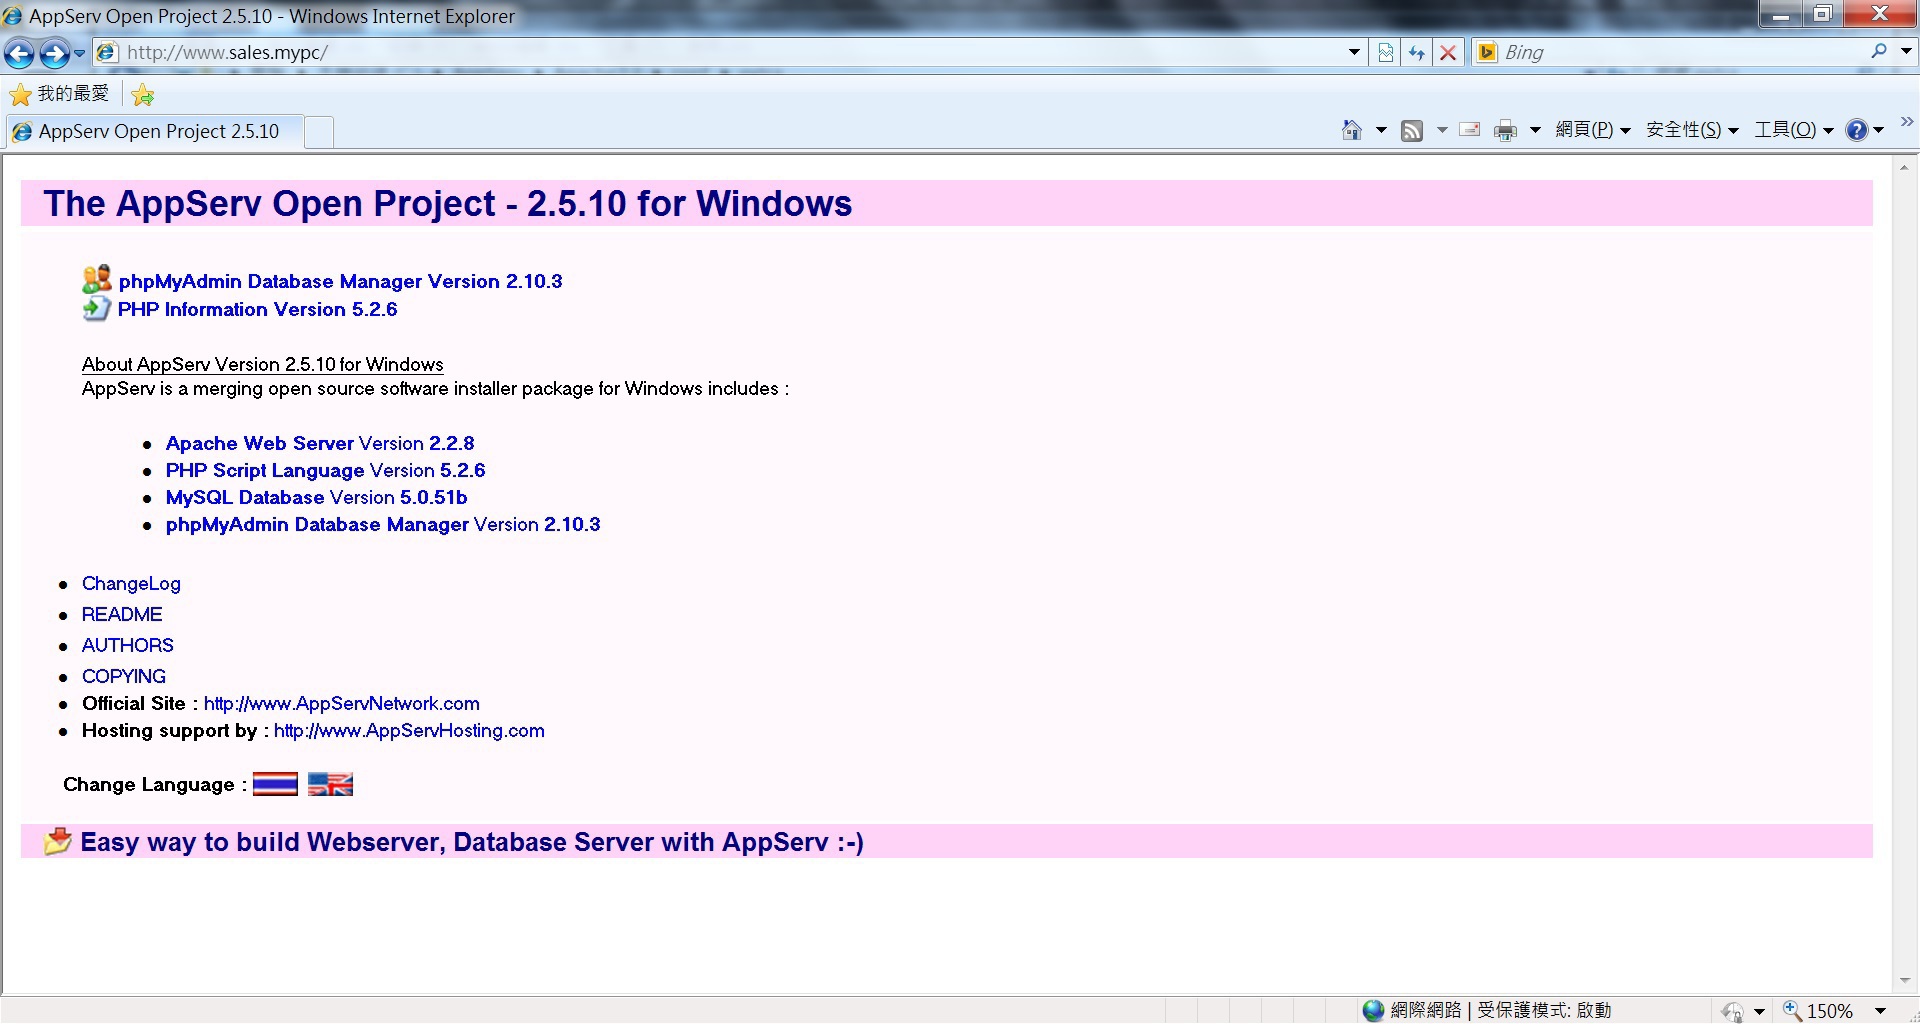
Task: Open the recent pages dropdown arrow
Action: pyautogui.click(x=80, y=53)
